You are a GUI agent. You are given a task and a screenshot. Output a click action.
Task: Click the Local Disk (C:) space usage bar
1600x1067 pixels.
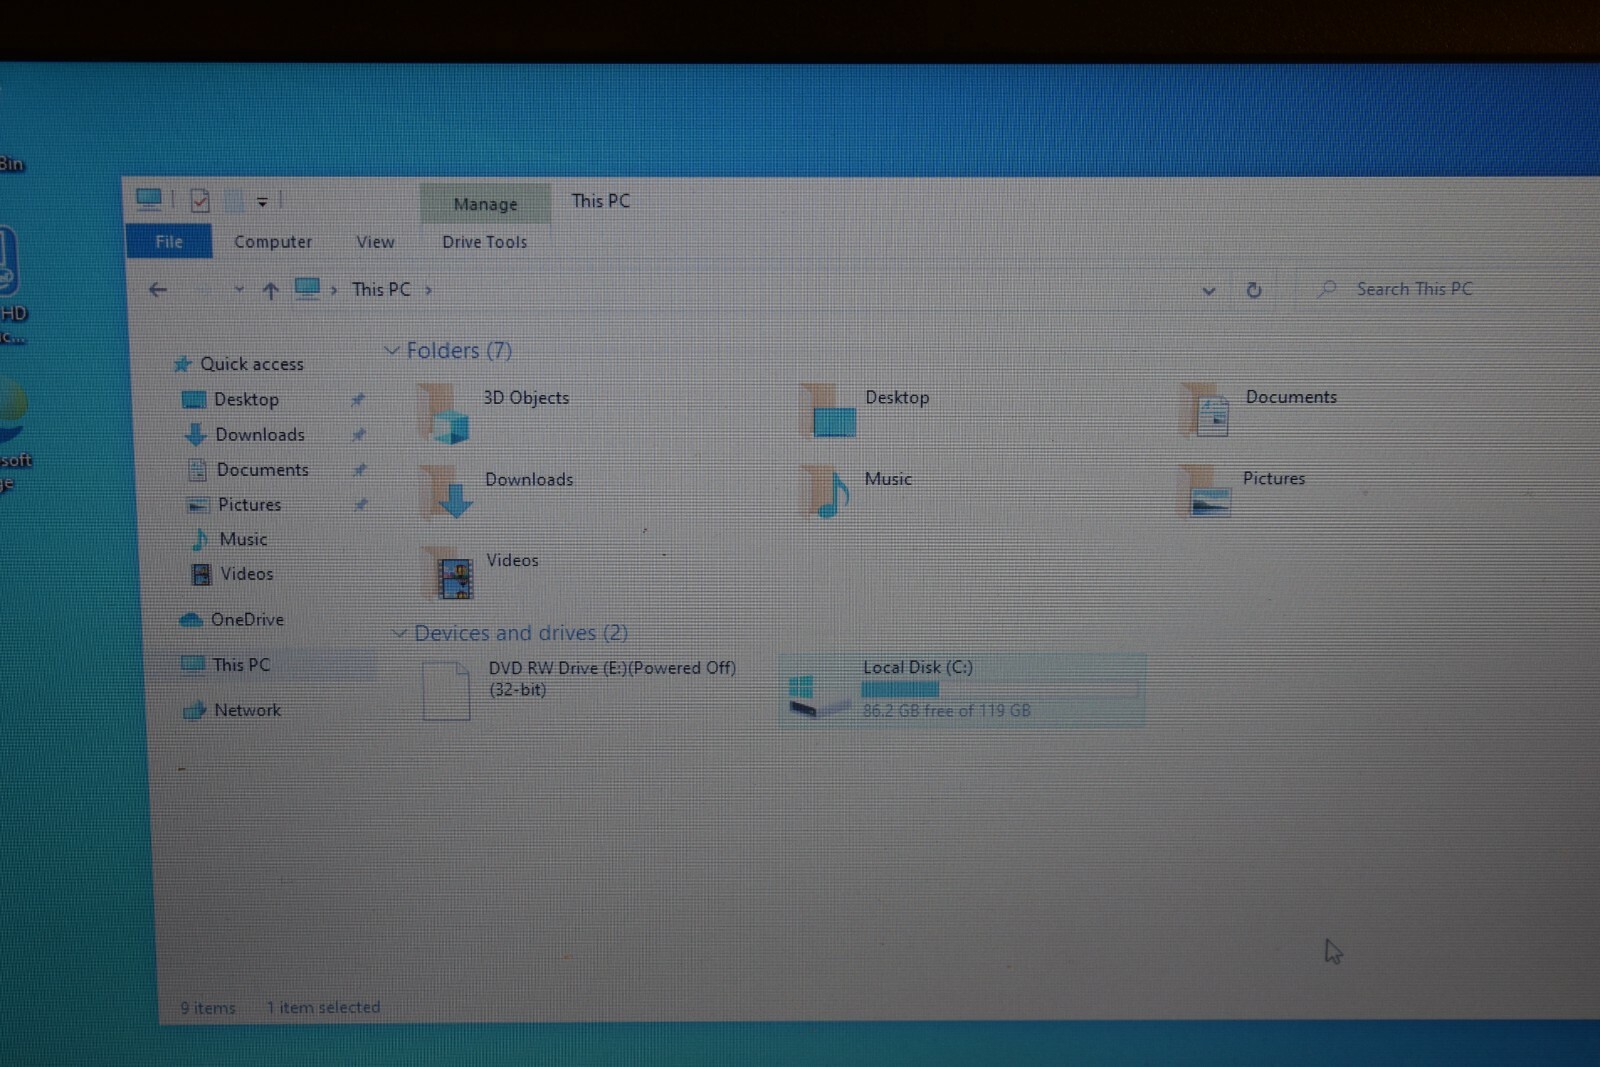1000,689
